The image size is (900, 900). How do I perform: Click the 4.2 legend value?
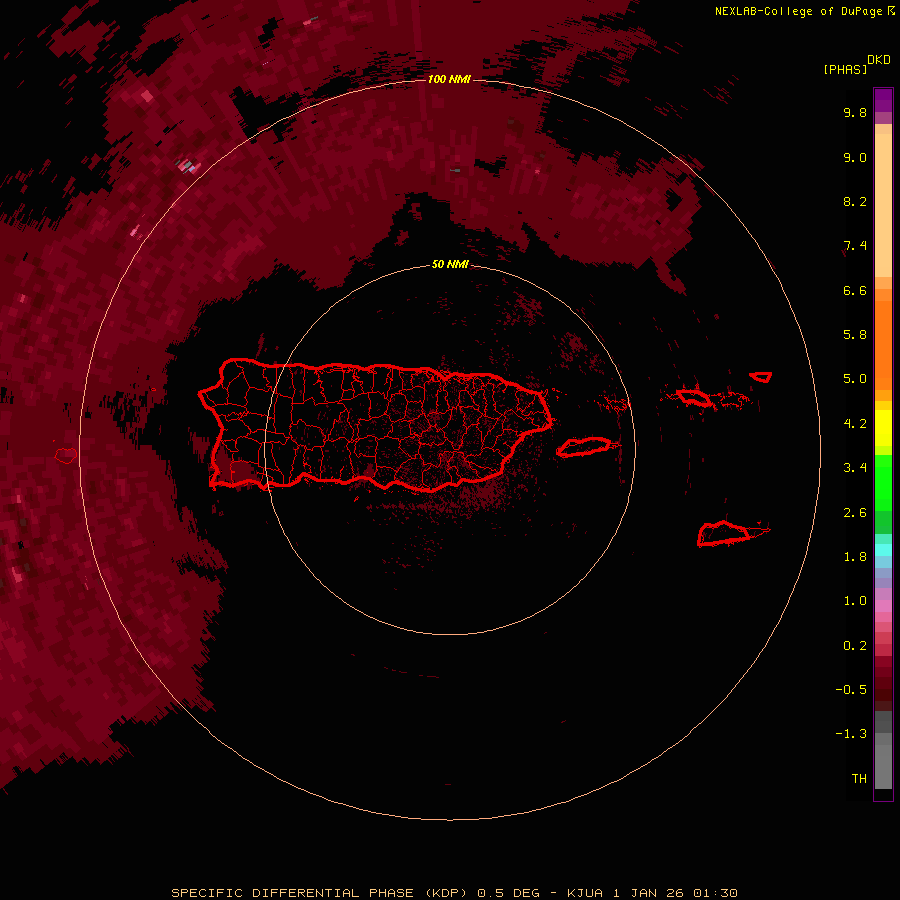pyautogui.click(x=855, y=424)
